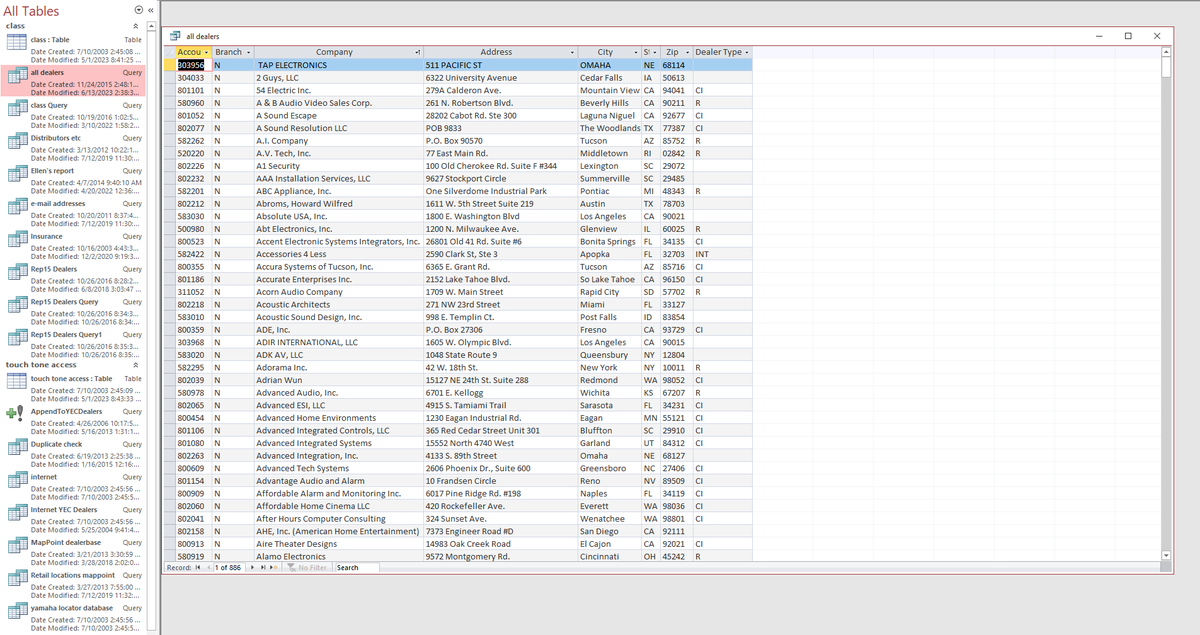Click the address '4915 S. Tamiami Trail'
1200x635 pixels.
pyautogui.click(x=500, y=405)
